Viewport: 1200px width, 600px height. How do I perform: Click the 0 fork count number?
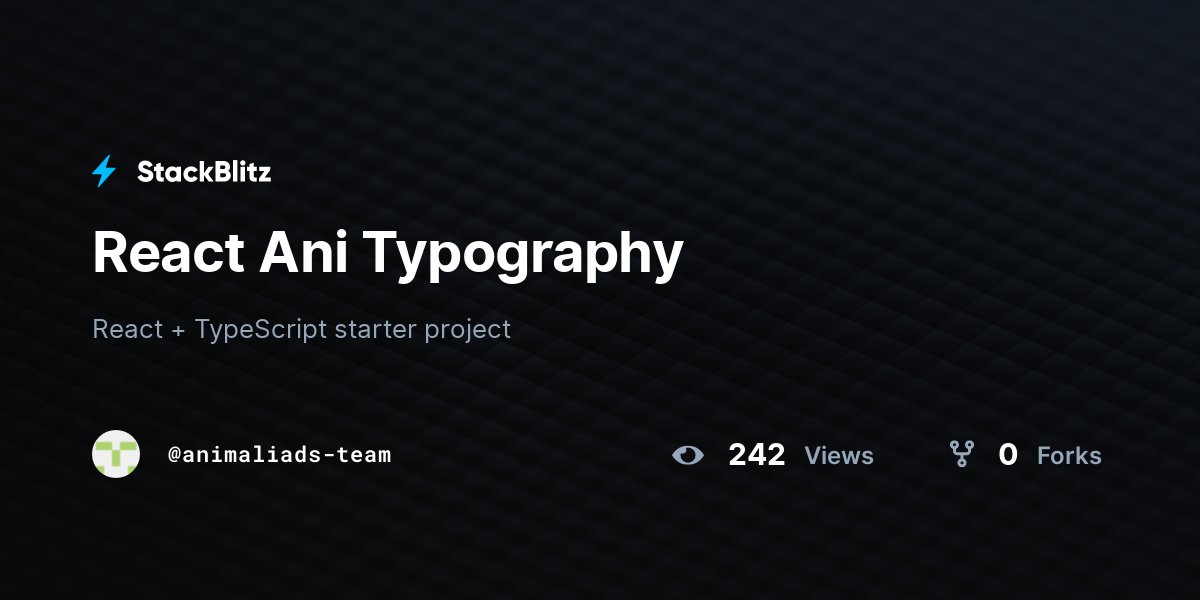pyautogui.click(x=1008, y=455)
